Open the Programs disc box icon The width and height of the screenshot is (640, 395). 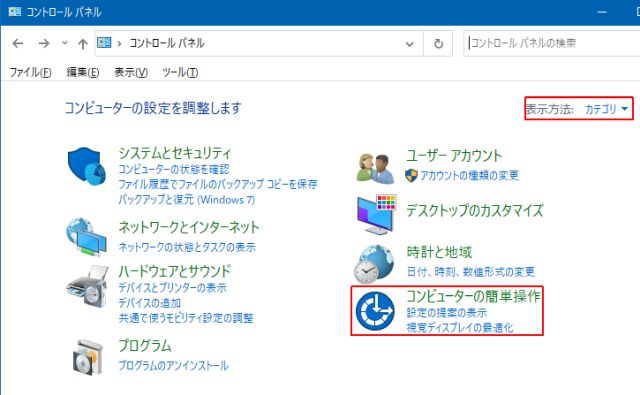point(88,357)
